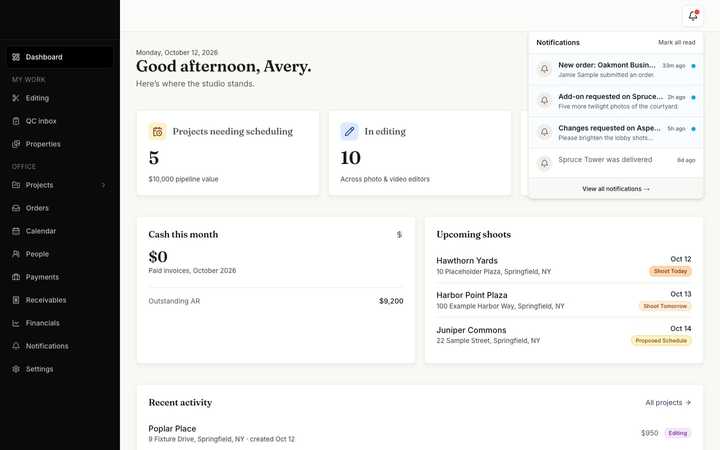720x450 pixels.
Task: Click the pencil icon on In editing card
Action: pos(349,132)
